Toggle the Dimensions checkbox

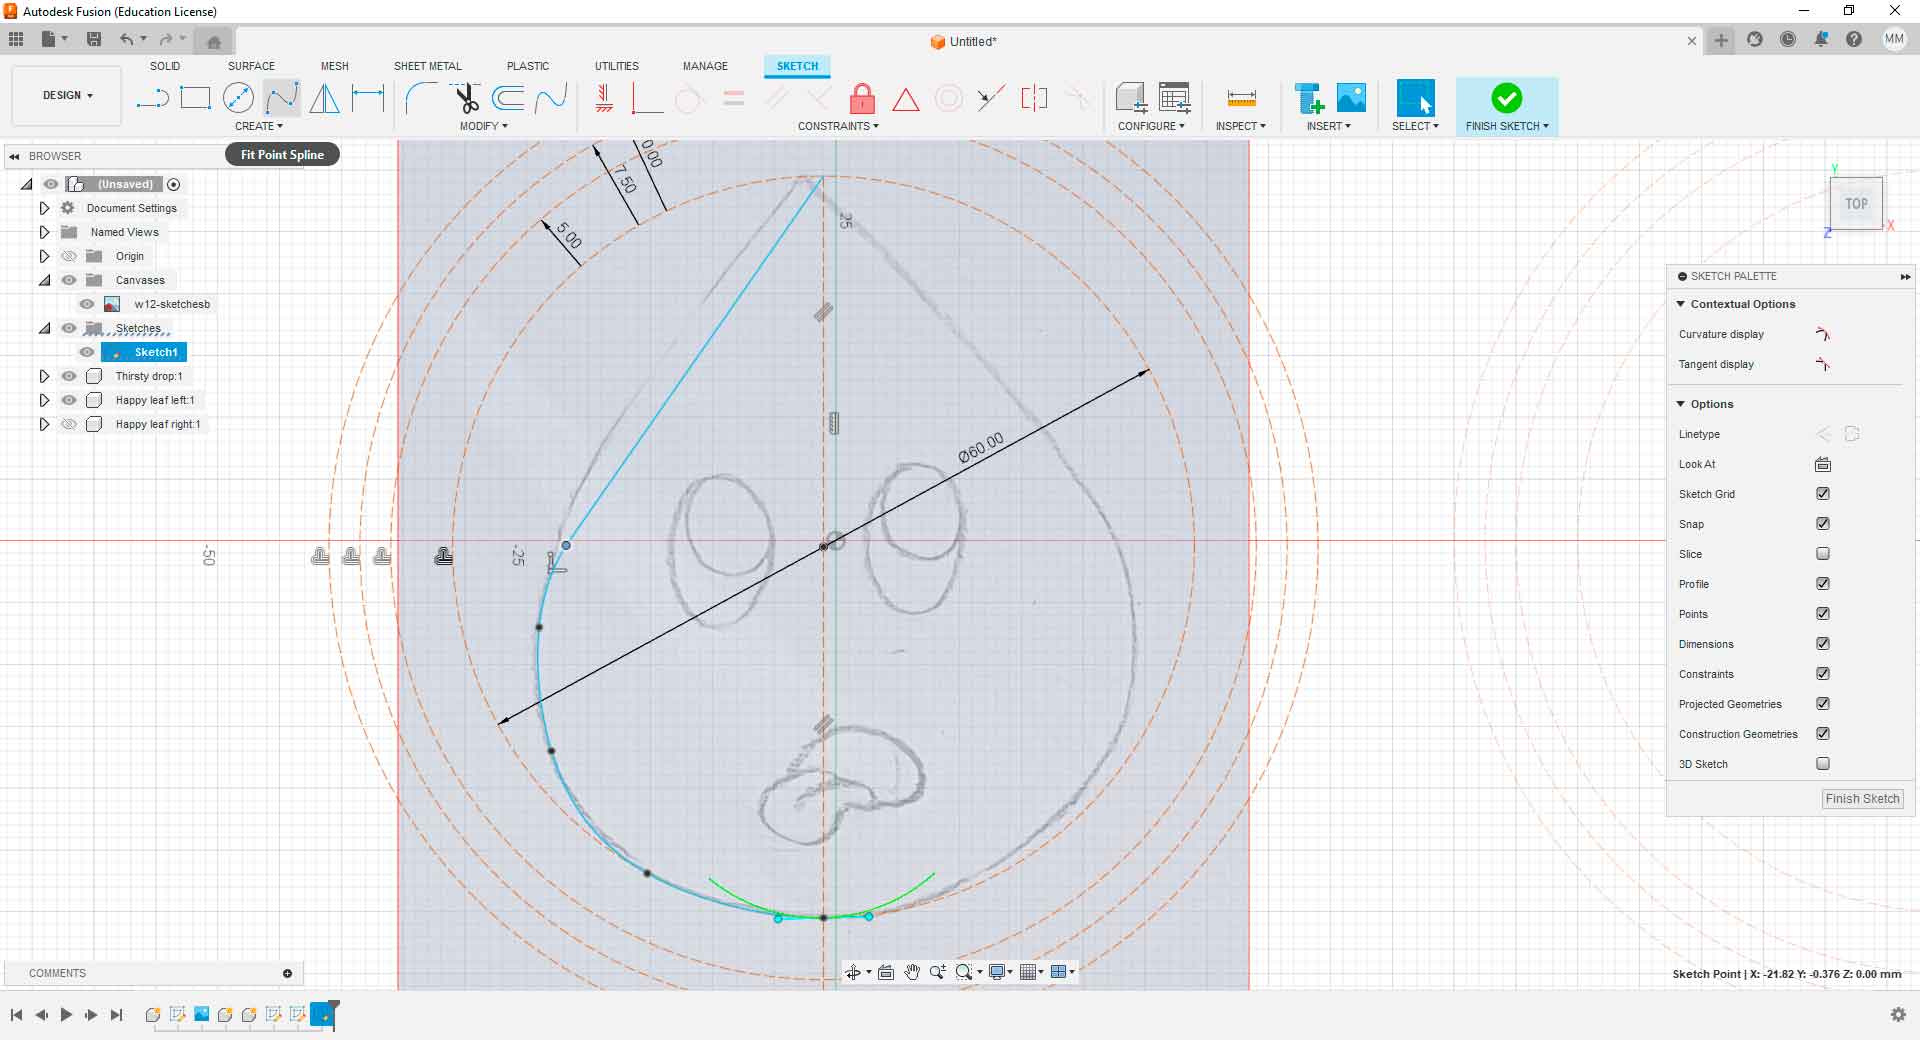click(x=1823, y=644)
